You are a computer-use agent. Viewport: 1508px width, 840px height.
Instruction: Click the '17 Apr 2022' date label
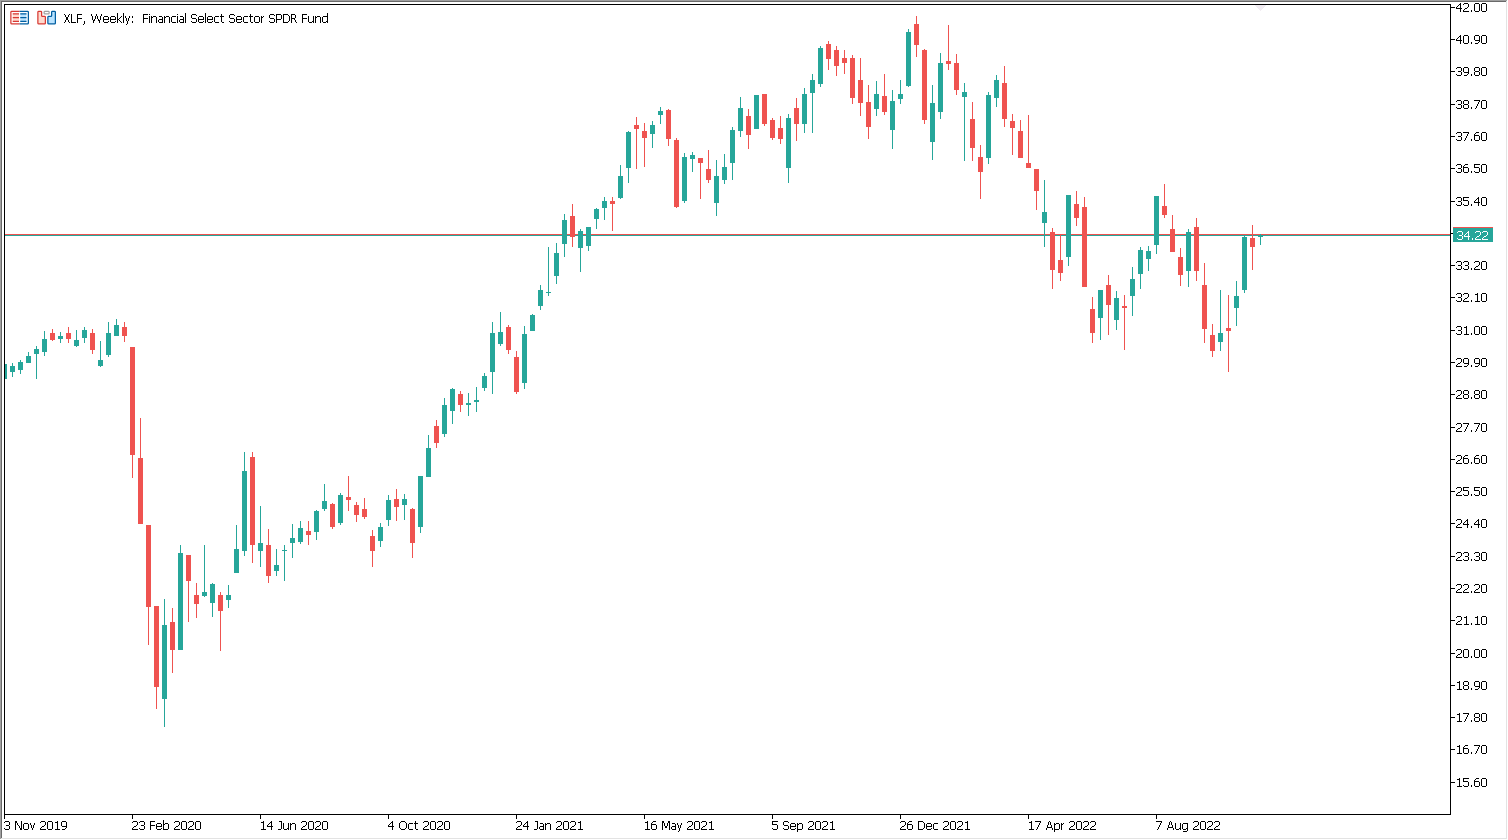tap(1062, 826)
